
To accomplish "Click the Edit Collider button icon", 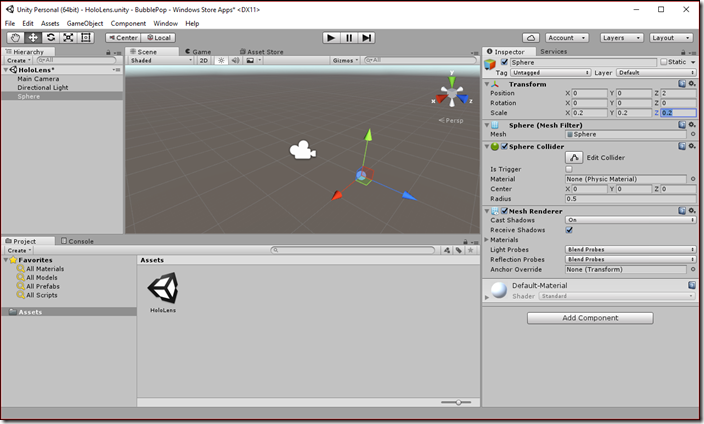I will tap(574, 157).
